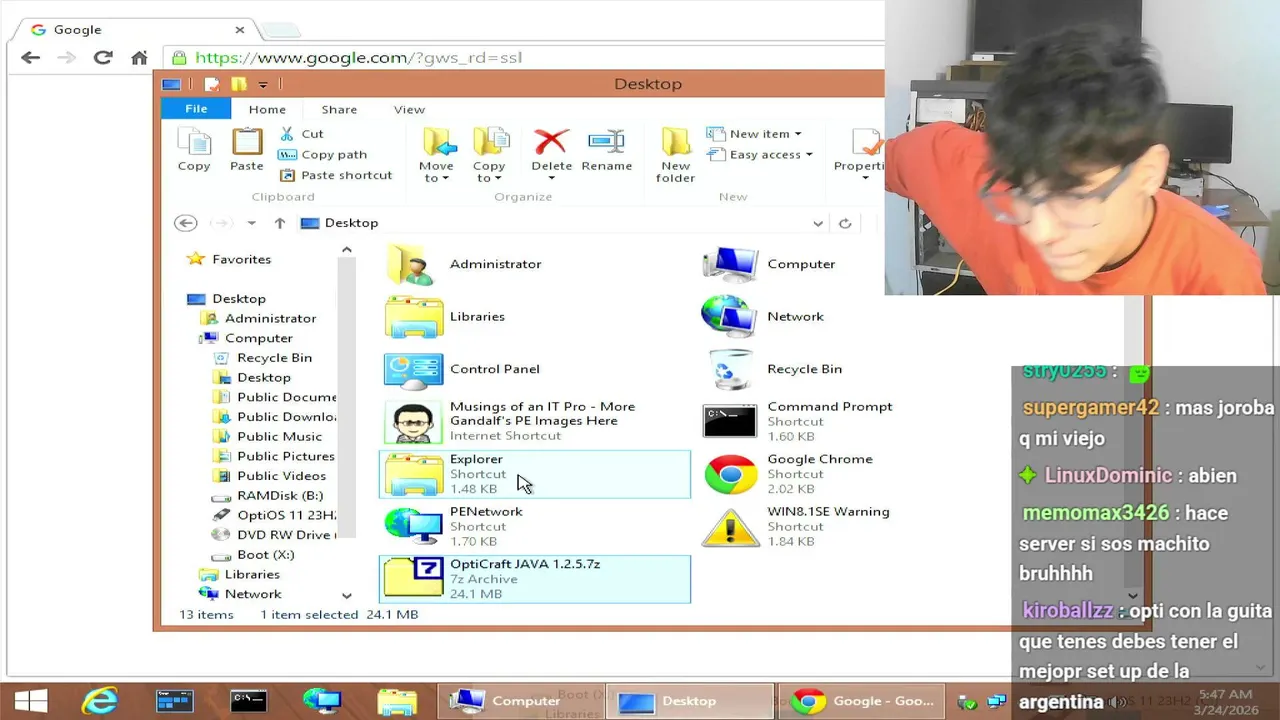
Task: Create a New folder from ribbon
Action: [675, 155]
